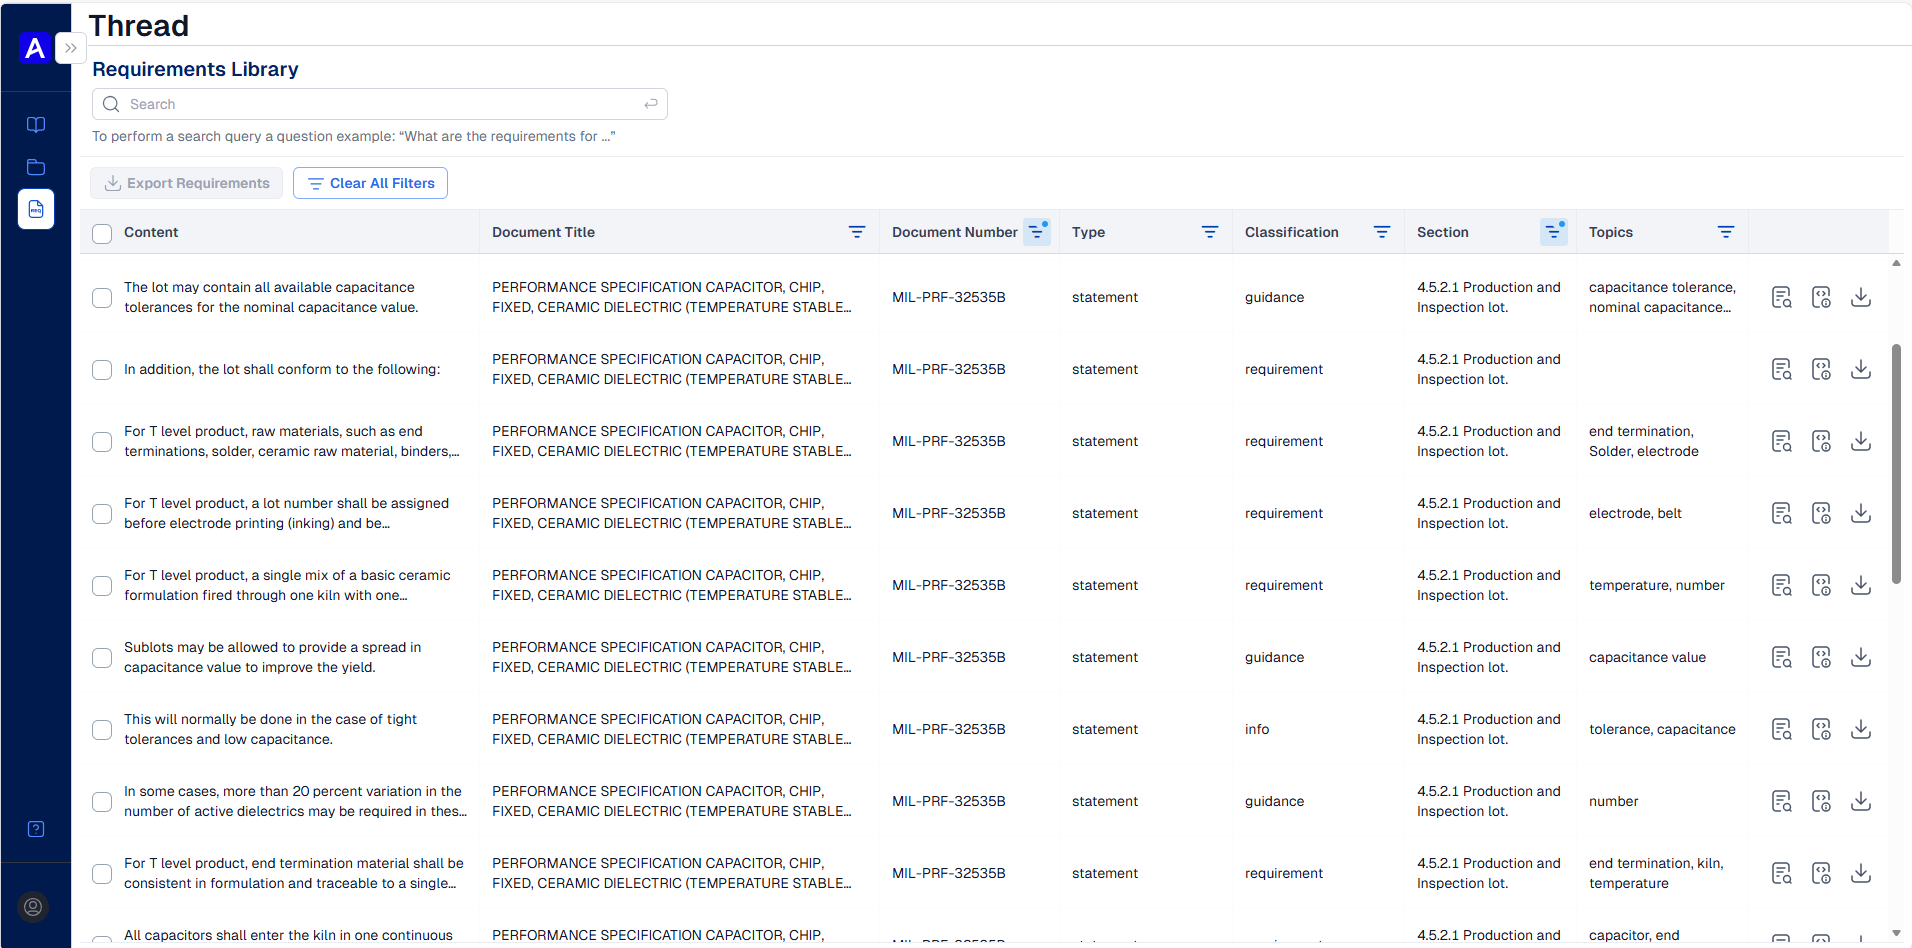
Task: Expand the sidebar with the chevron button
Action: coord(71,48)
